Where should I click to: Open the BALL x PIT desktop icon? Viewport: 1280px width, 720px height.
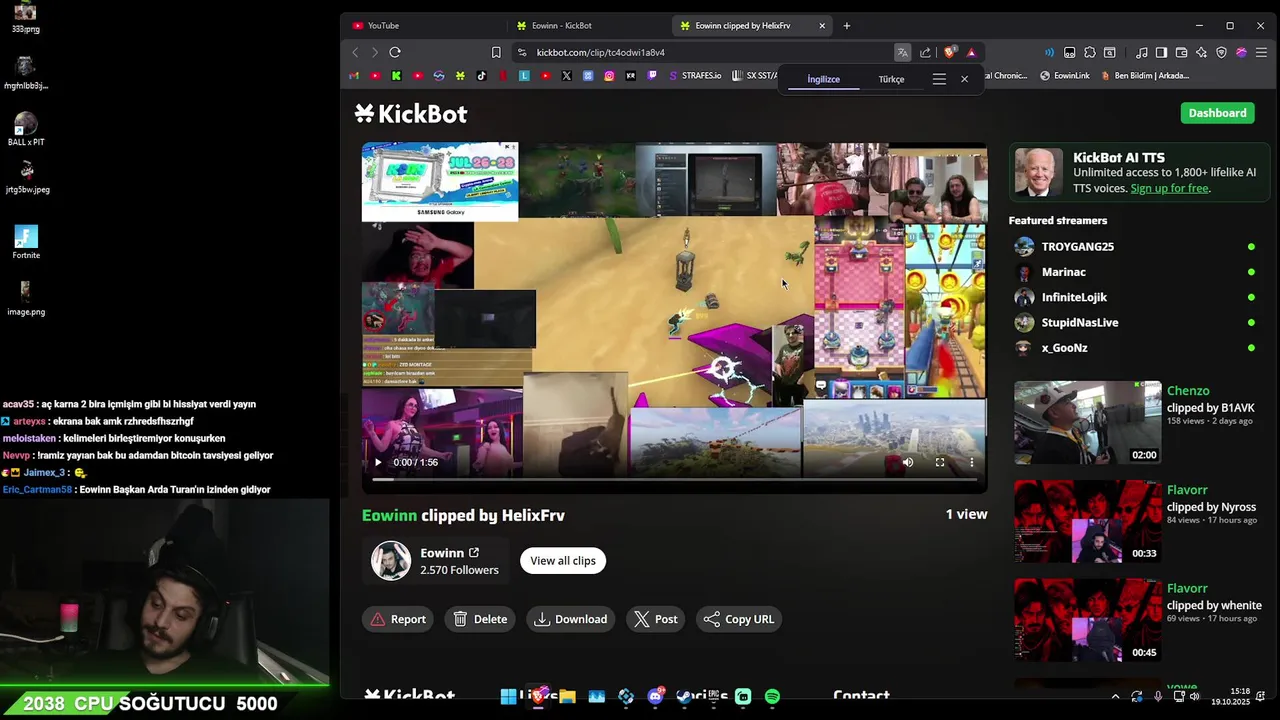(x=26, y=129)
